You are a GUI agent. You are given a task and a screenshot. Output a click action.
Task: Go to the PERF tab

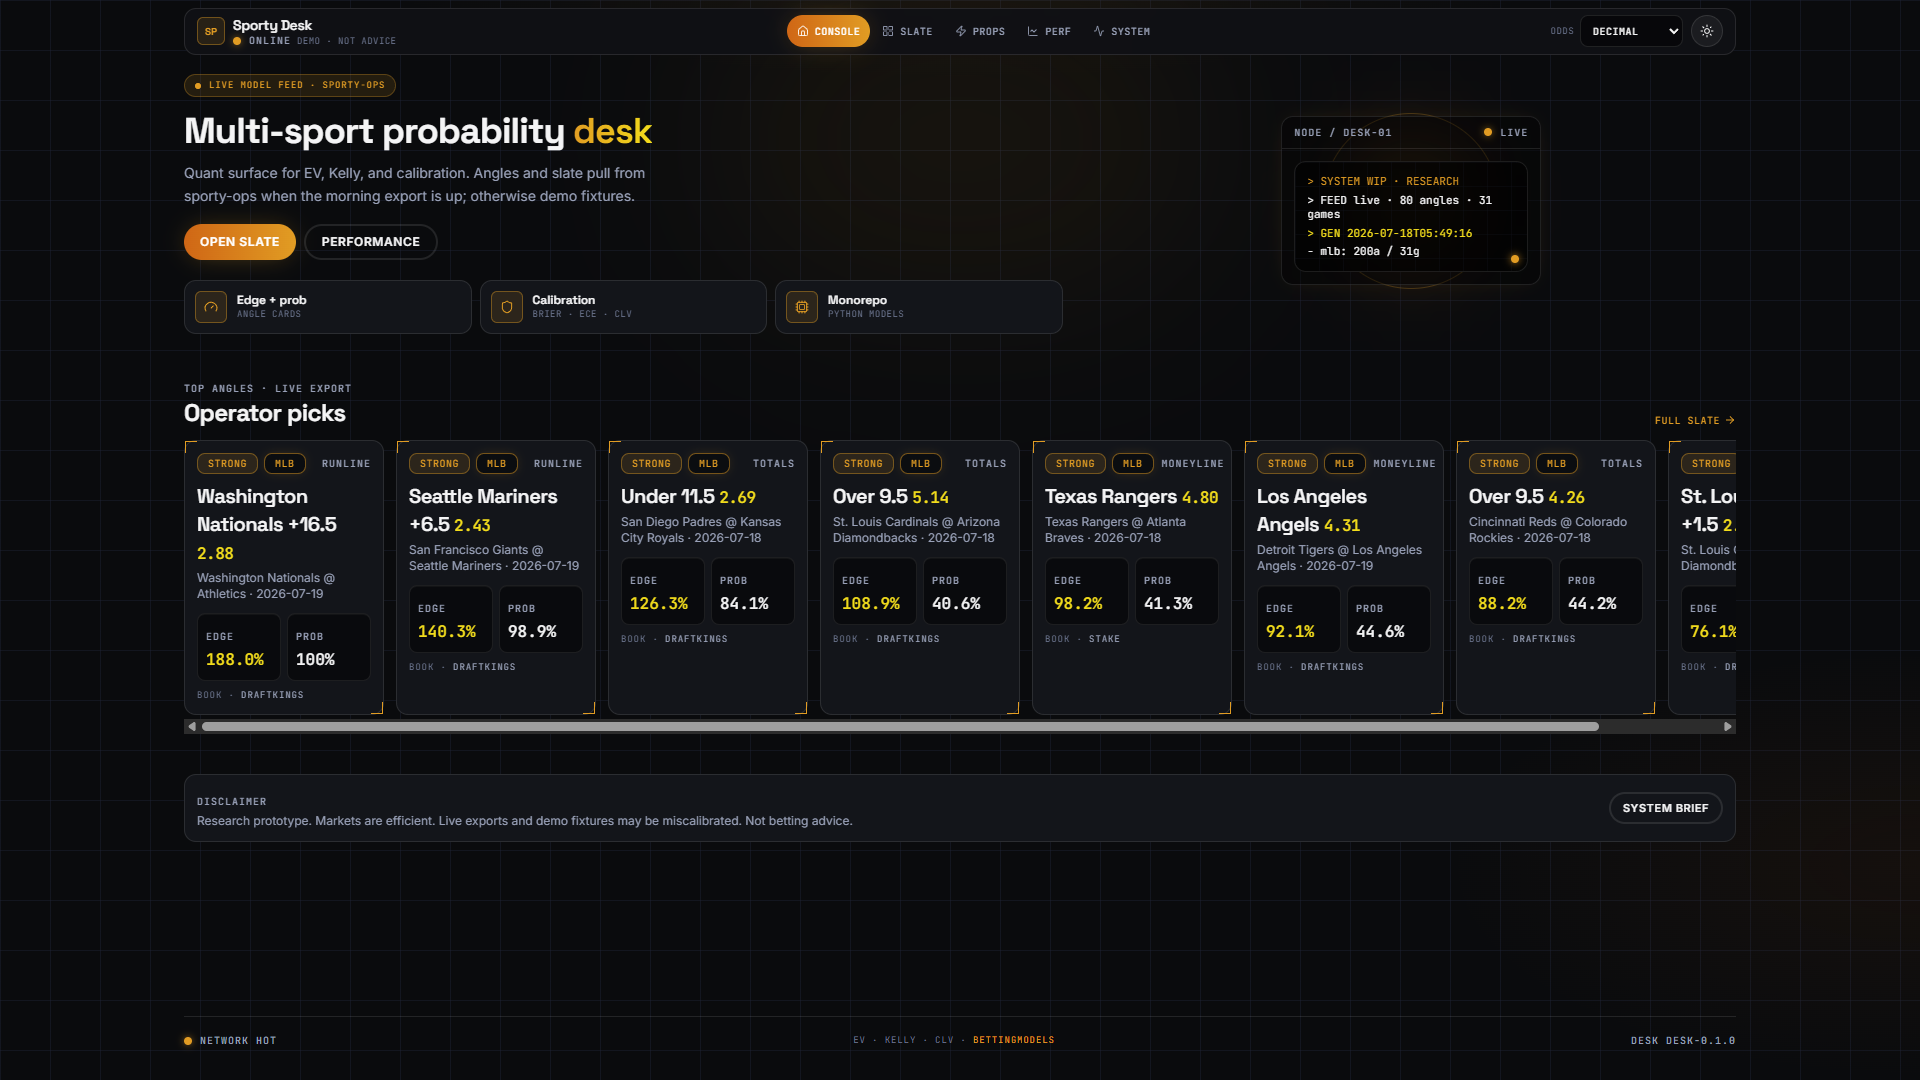(x=1049, y=31)
